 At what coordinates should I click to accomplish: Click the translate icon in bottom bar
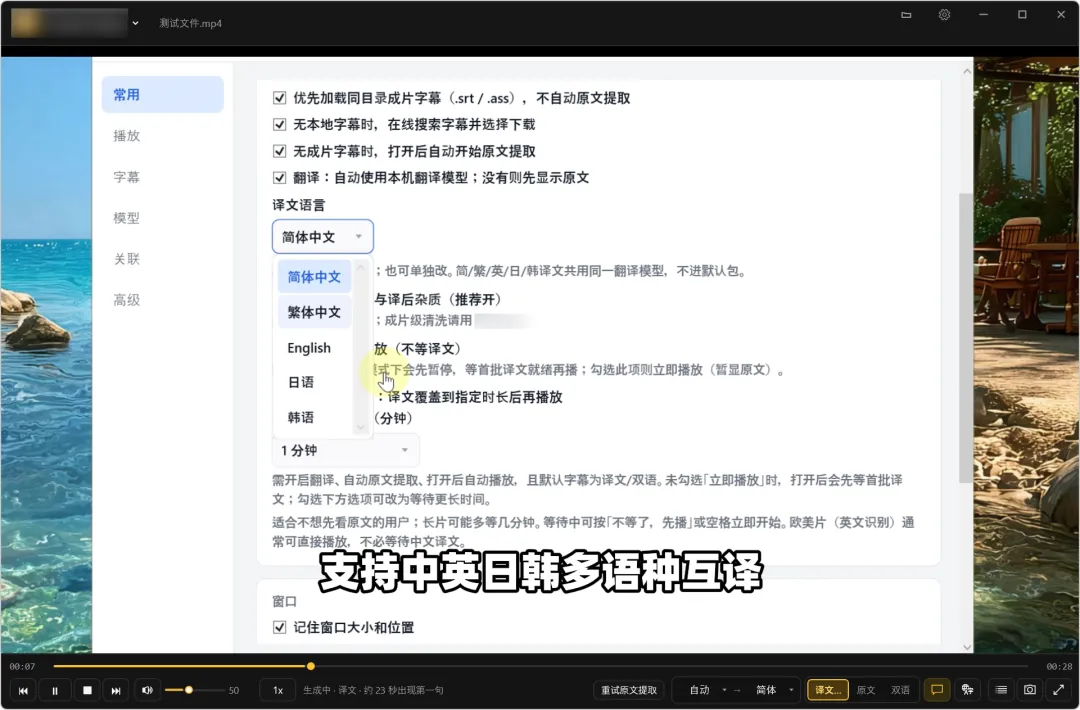(x=968, y=689)
